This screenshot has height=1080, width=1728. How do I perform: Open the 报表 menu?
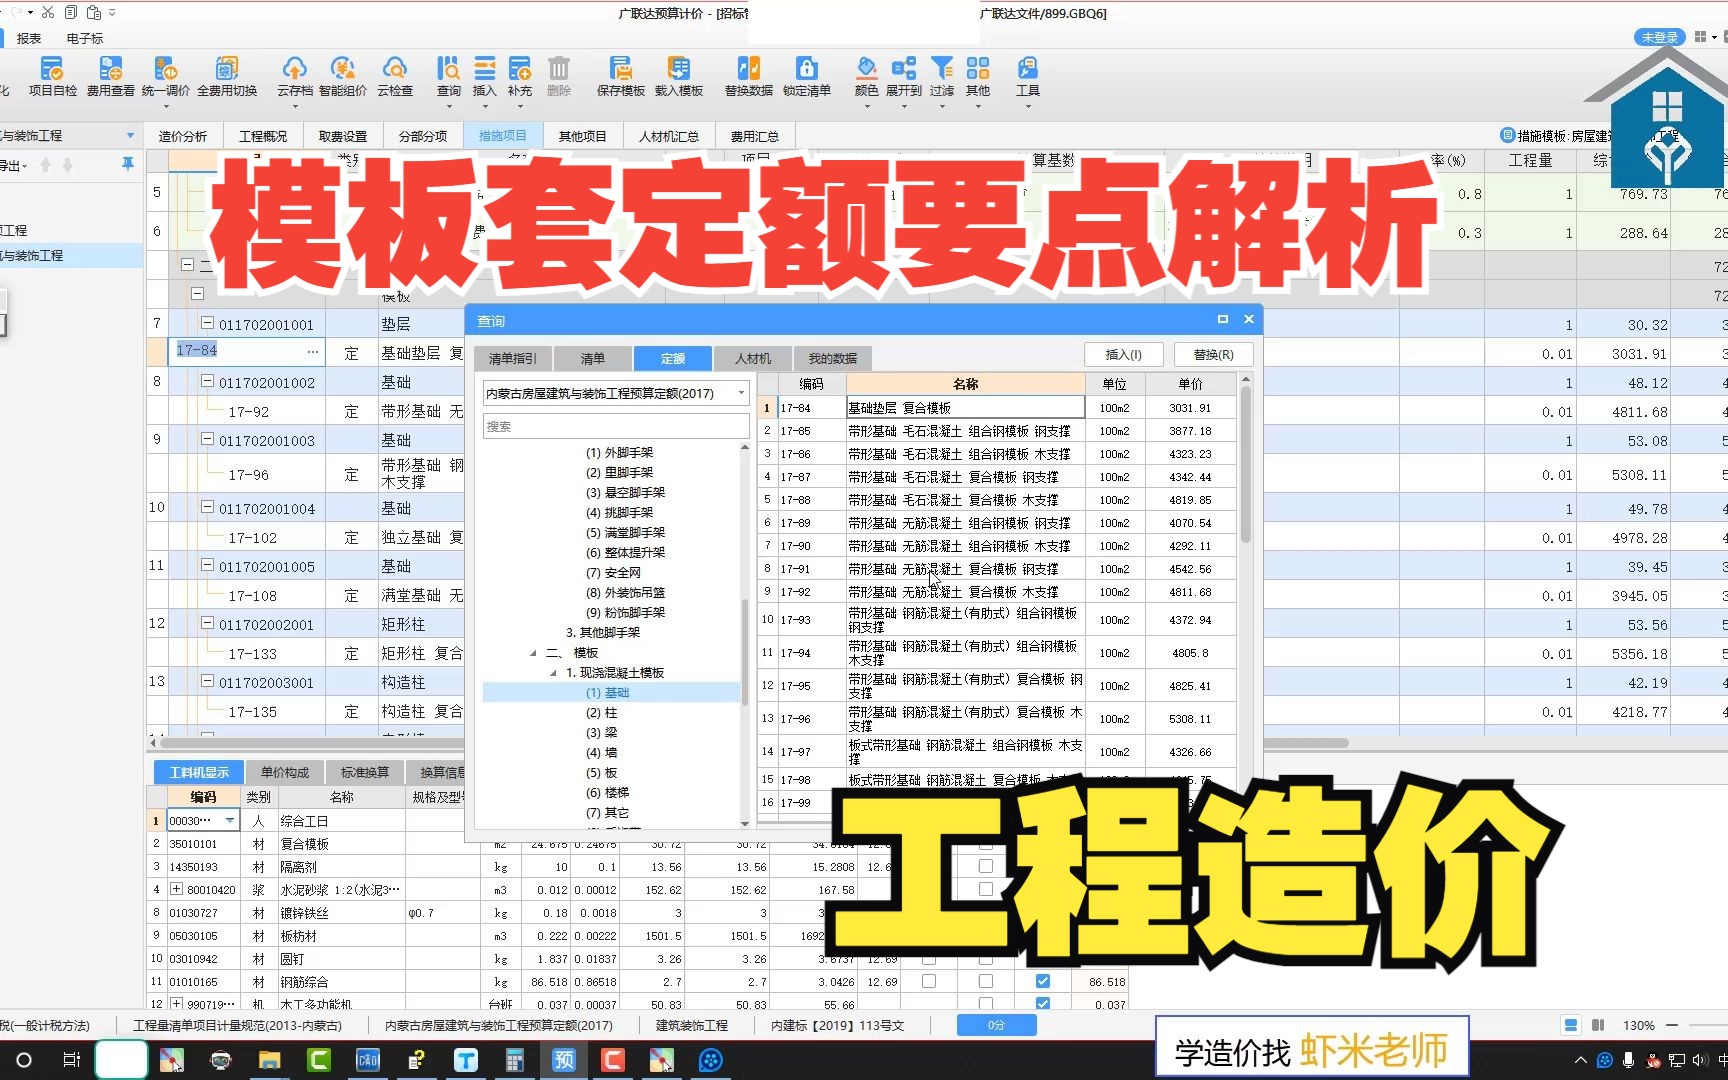click(29, 38)
